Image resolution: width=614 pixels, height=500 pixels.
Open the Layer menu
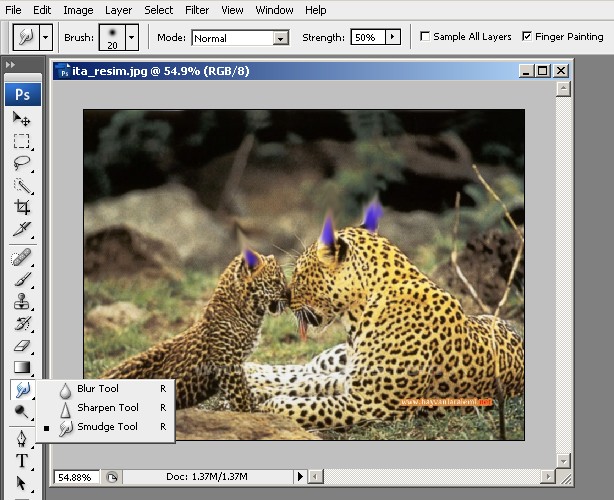click(118, 10)
